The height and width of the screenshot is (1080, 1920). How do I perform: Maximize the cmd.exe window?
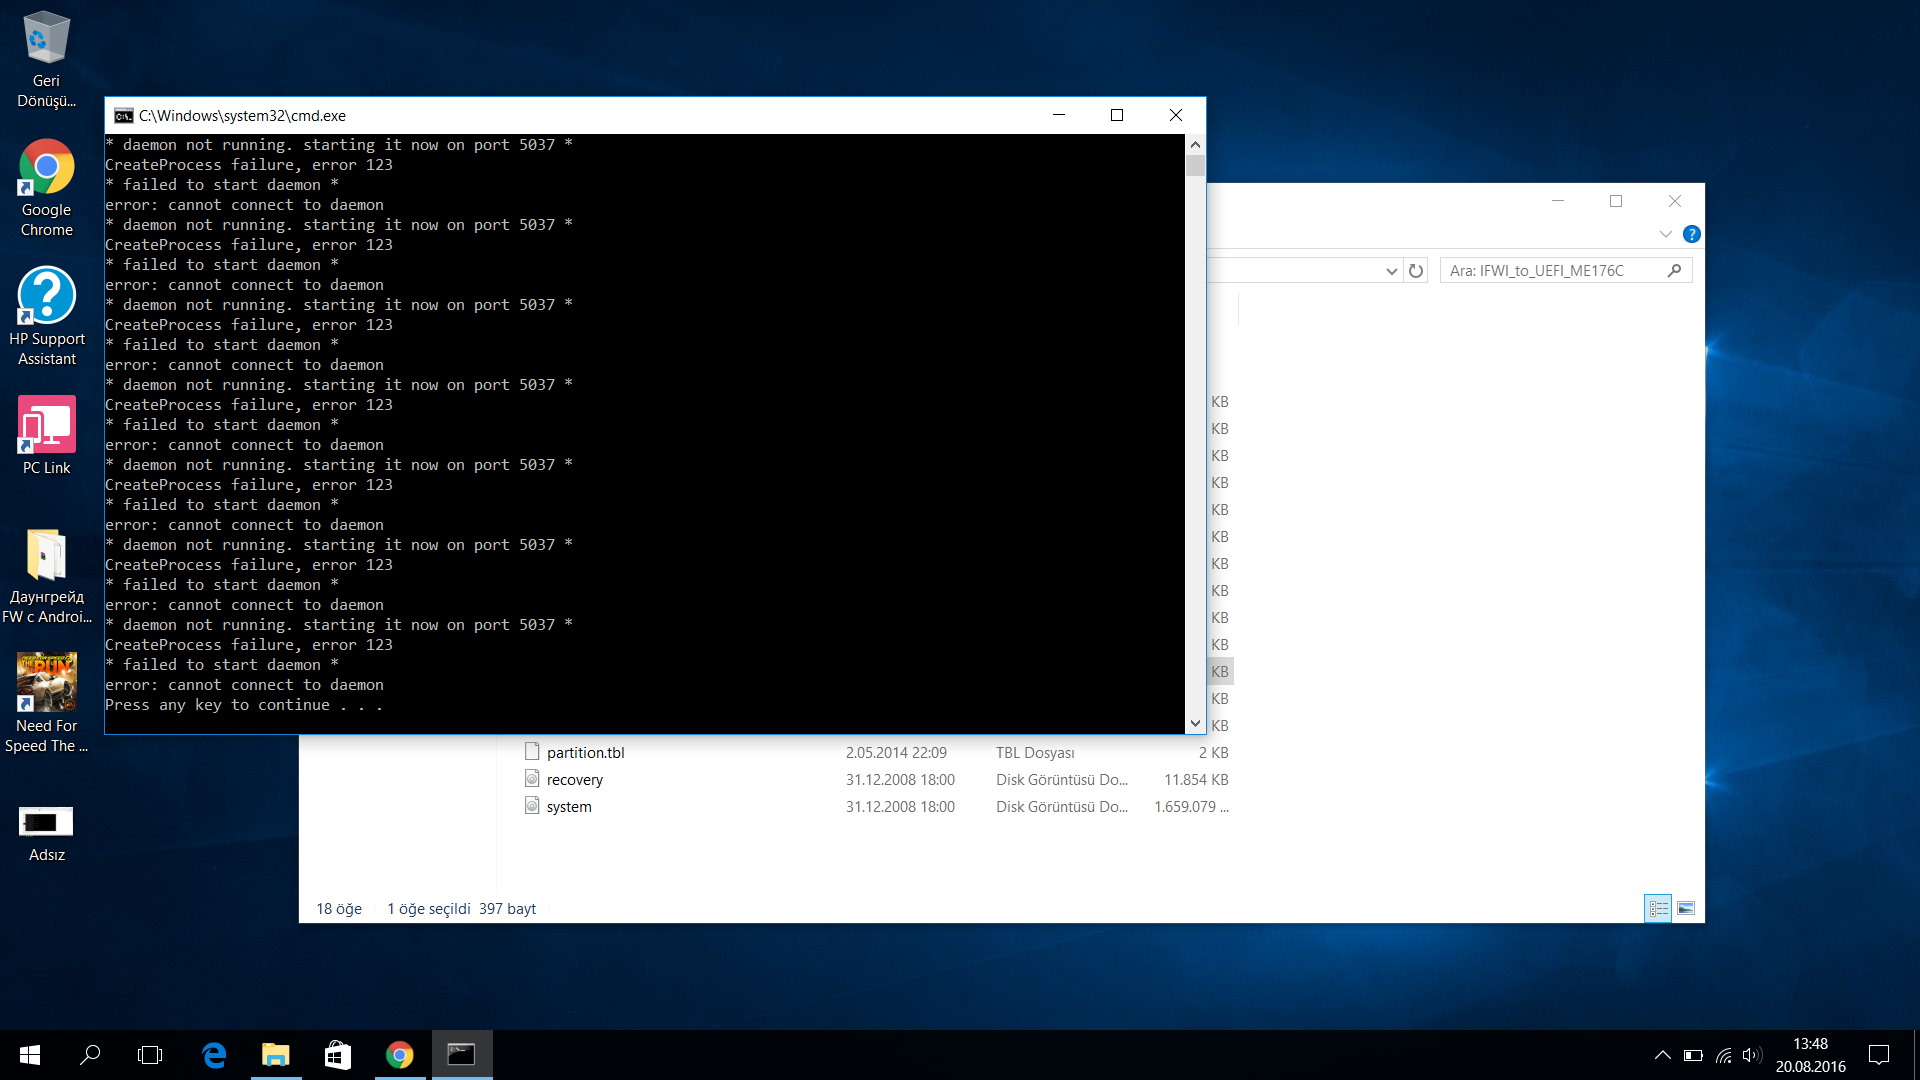click(x=1117, y=115)
